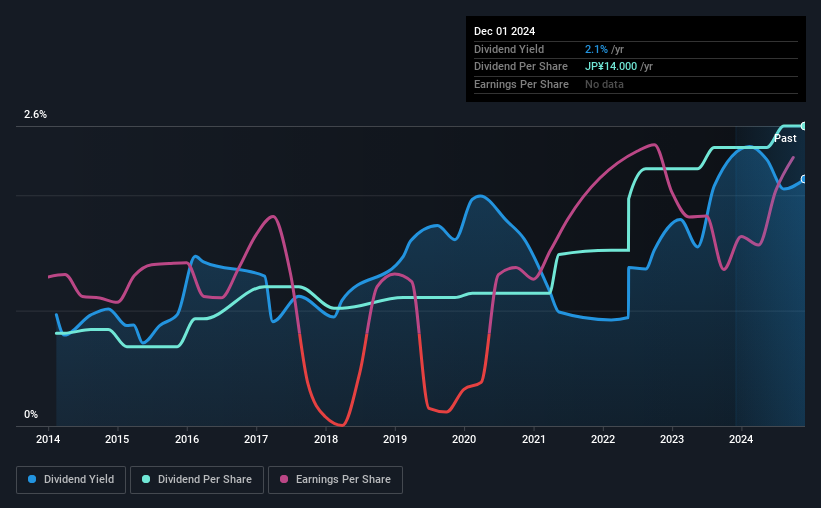This screenshot has width=821, height=508.
Task: Select the 2024 x-axis label
Action: (x=741, y=439)
